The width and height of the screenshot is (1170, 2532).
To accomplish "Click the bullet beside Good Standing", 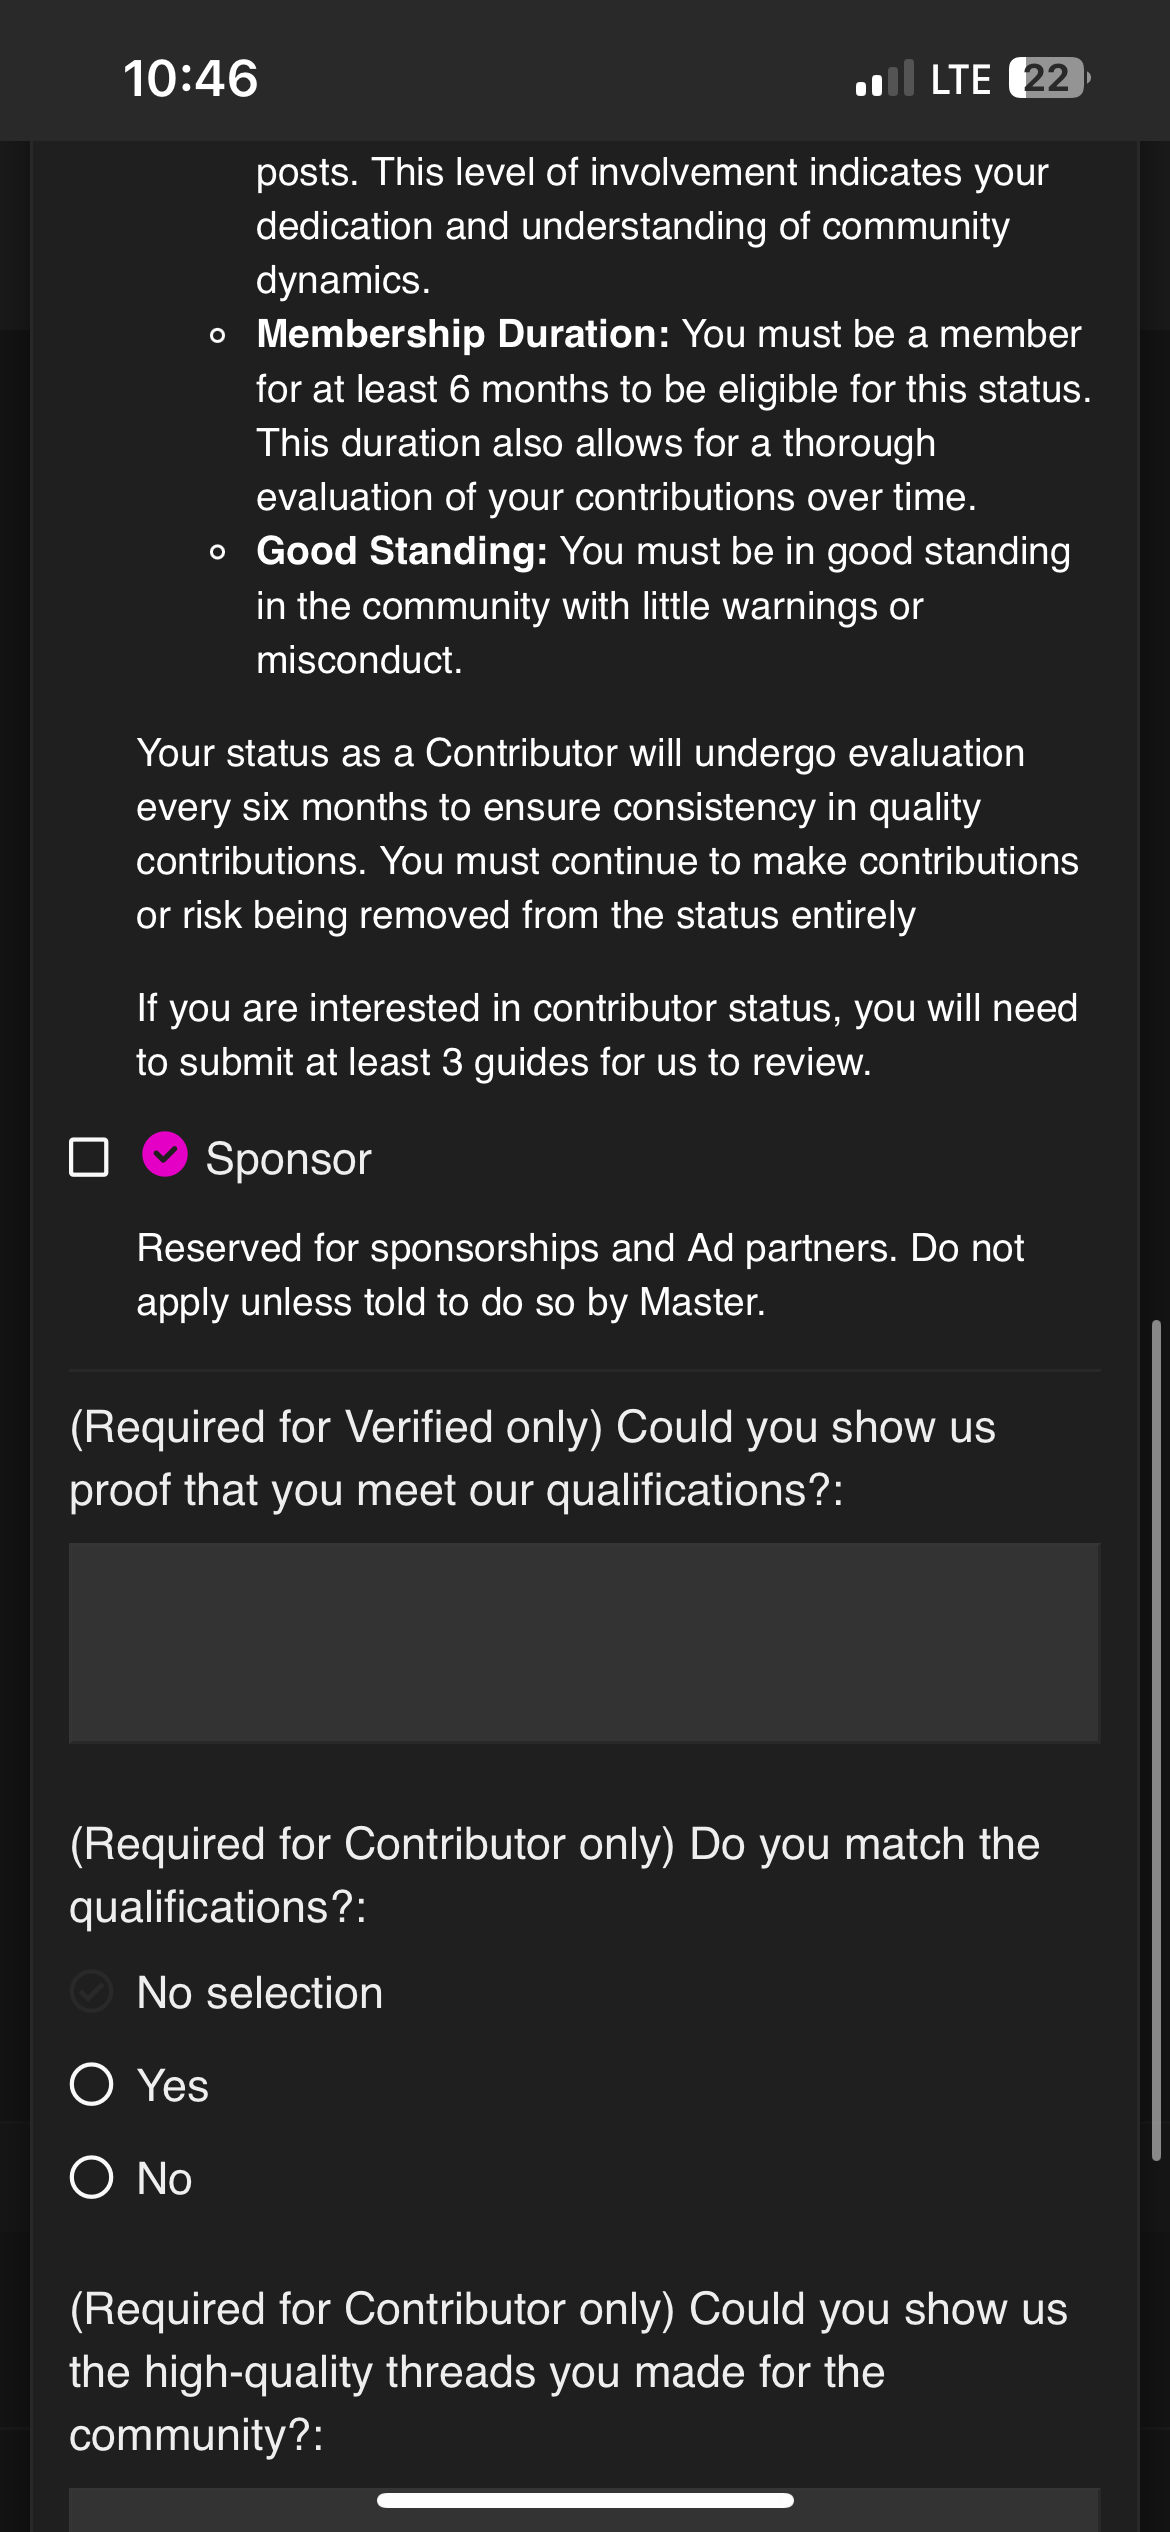I will [218, 553].
